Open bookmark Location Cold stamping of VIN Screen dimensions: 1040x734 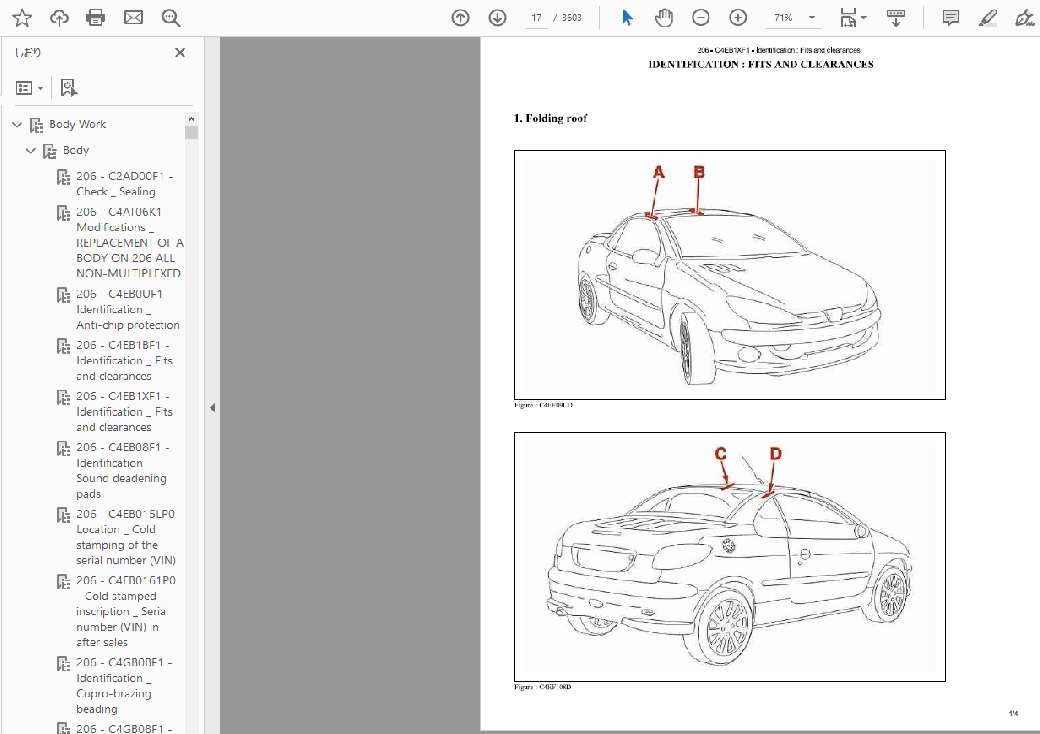pyautogui.click(x=125, y=537)
